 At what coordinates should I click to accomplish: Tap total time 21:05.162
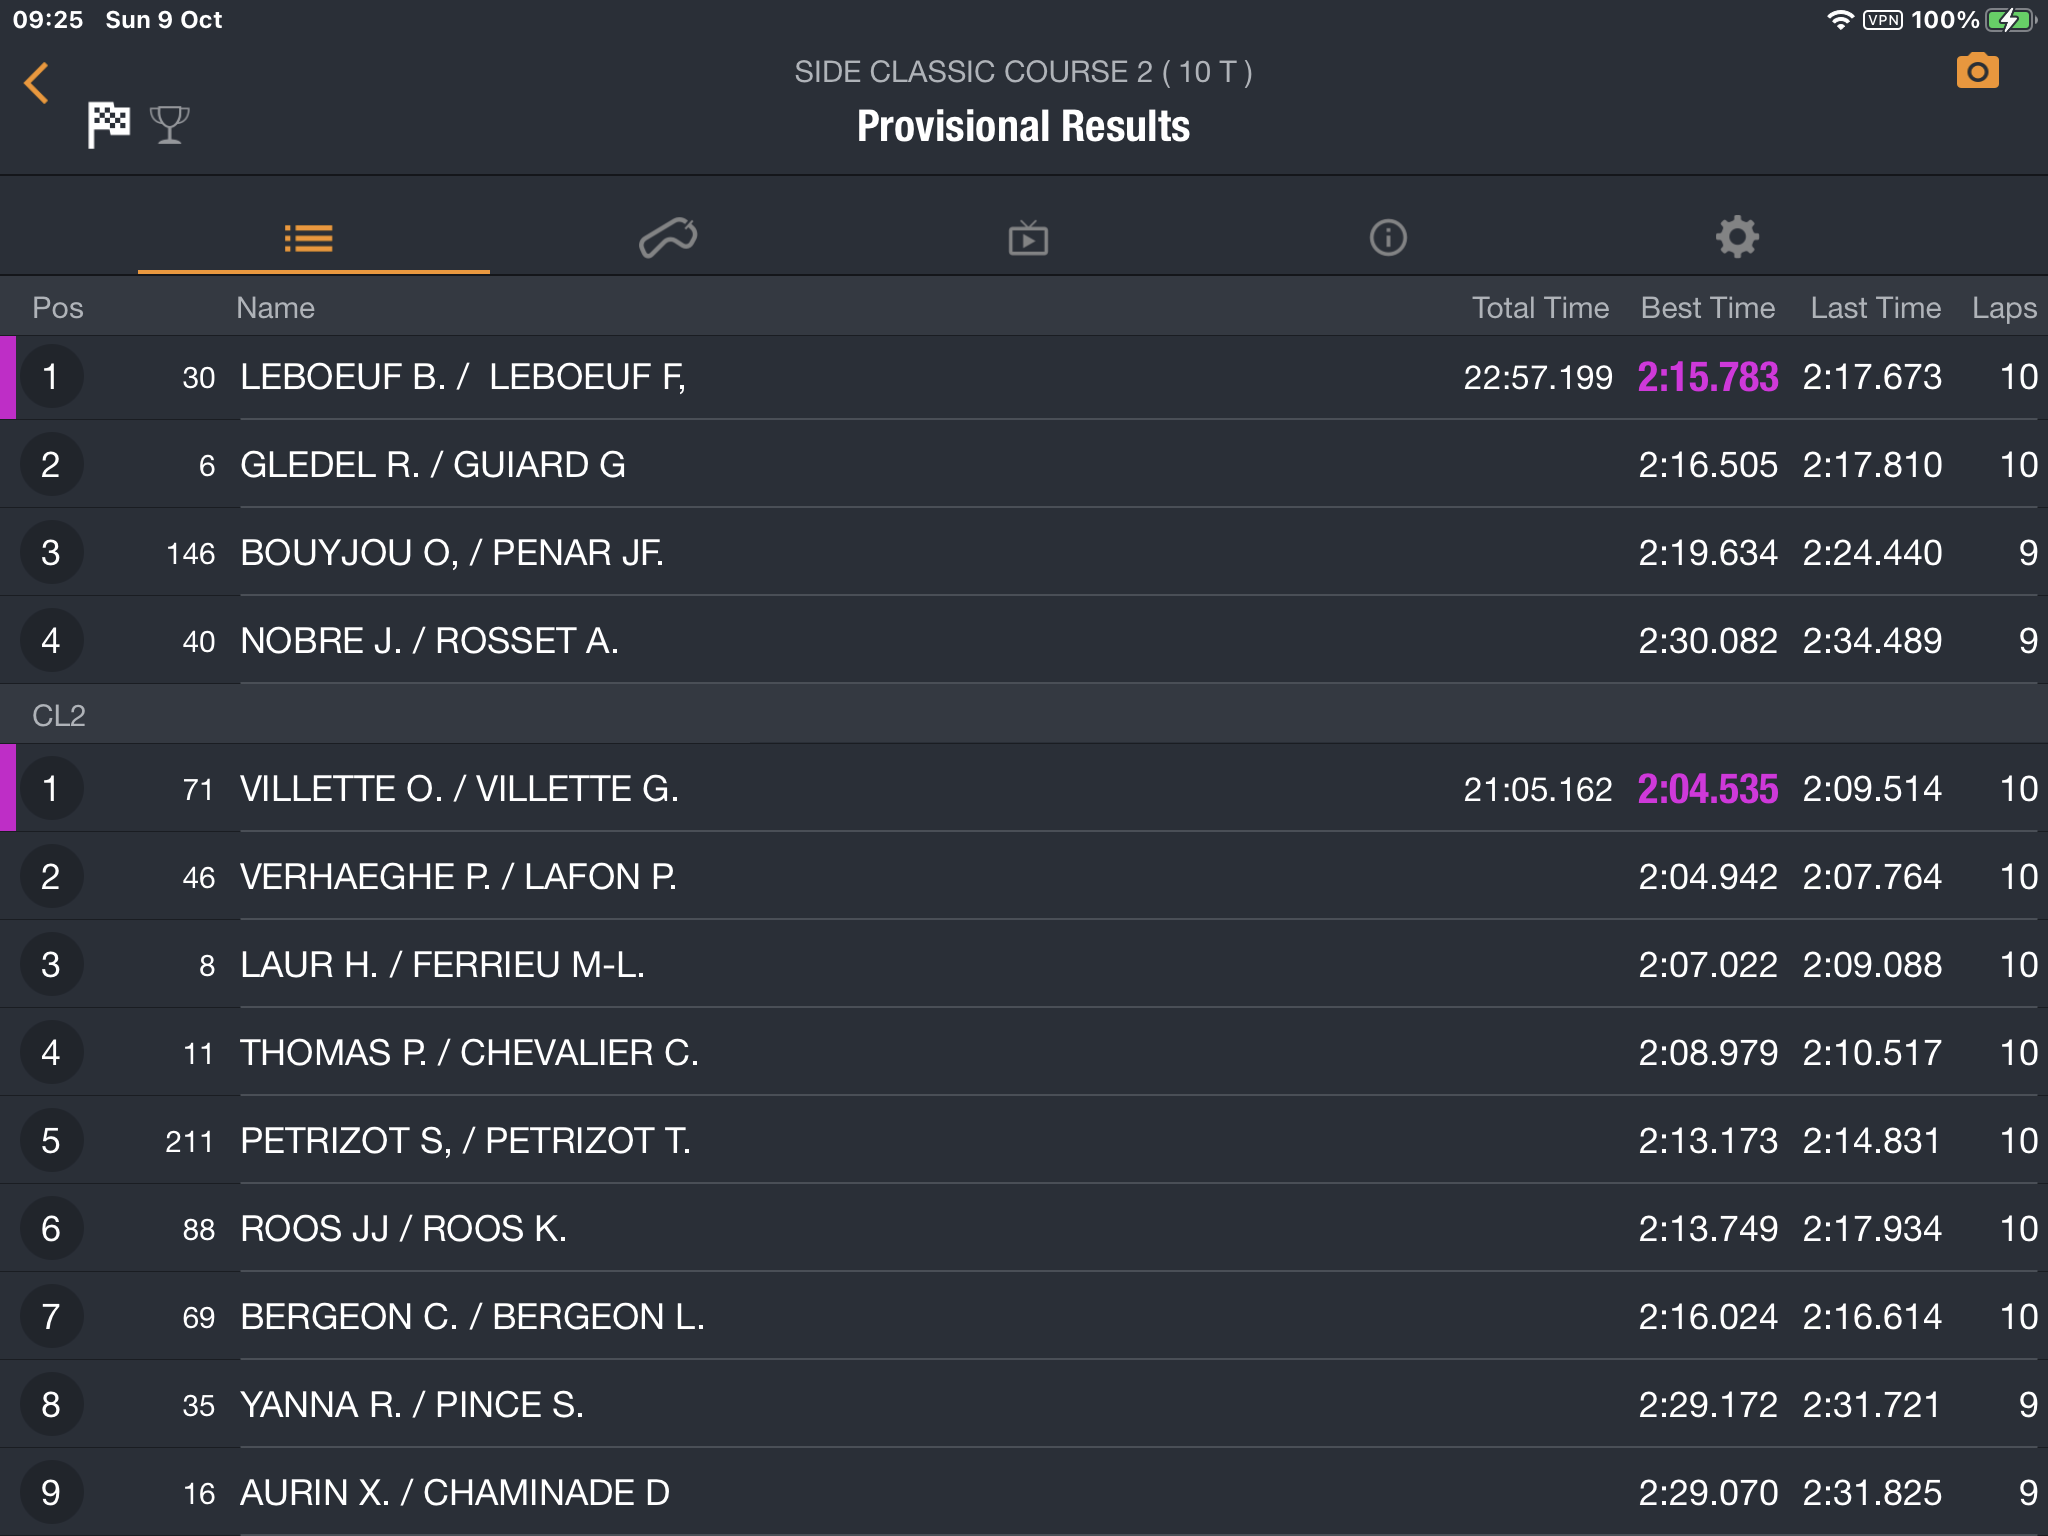coord(1538,789)
